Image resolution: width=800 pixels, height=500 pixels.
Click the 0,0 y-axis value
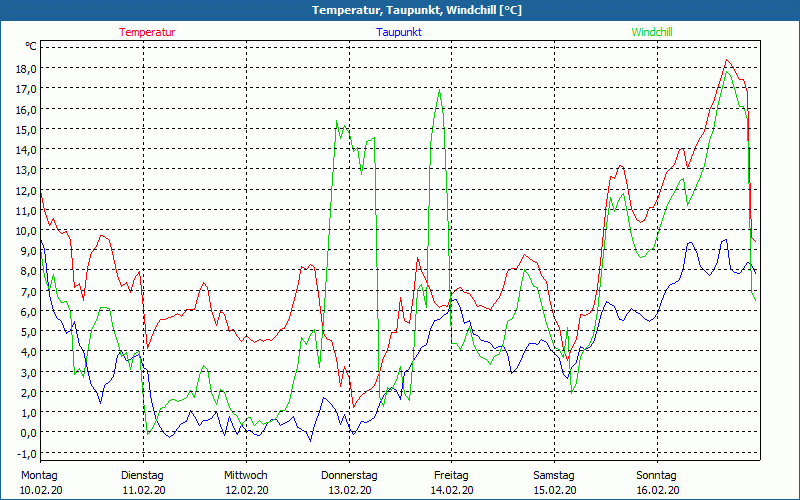coord(27,432)
